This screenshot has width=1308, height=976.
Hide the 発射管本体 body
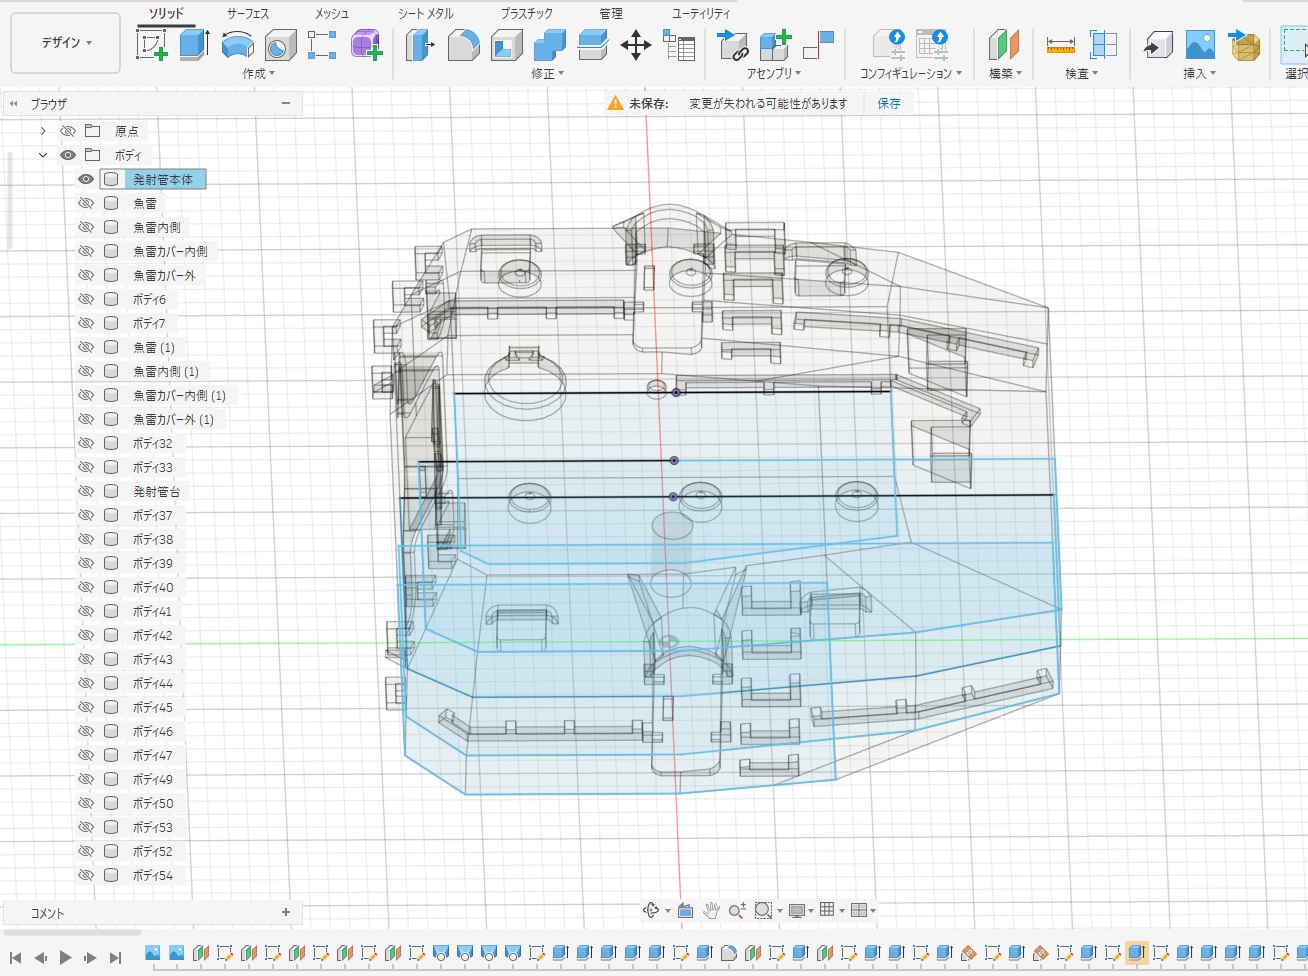(86, 179)
